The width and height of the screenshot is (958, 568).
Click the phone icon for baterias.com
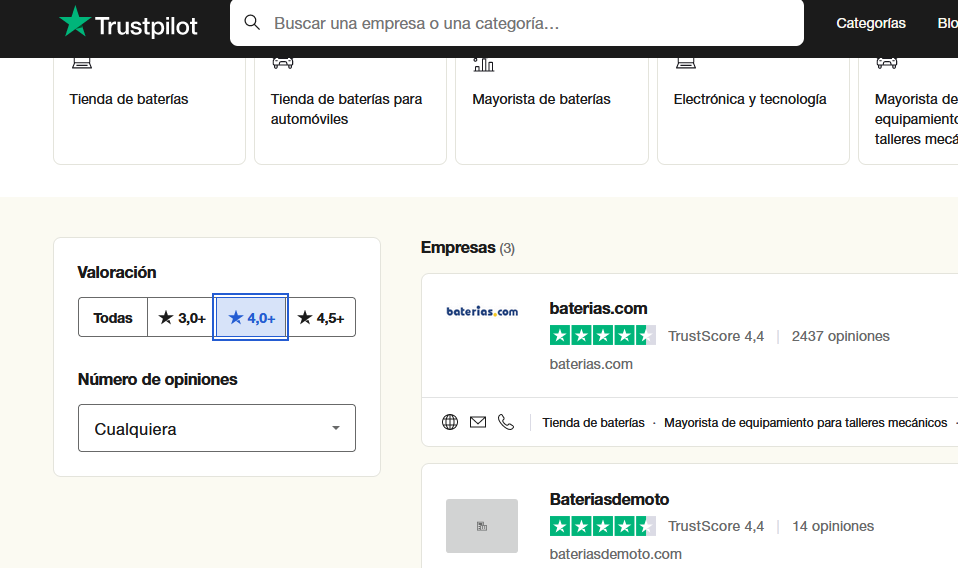pos(506,422)
